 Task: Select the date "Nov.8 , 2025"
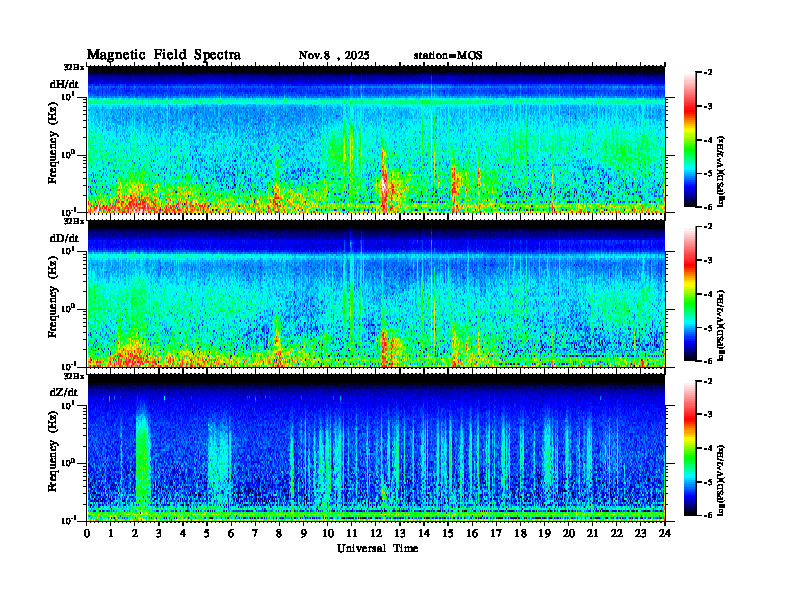(334, 56)
